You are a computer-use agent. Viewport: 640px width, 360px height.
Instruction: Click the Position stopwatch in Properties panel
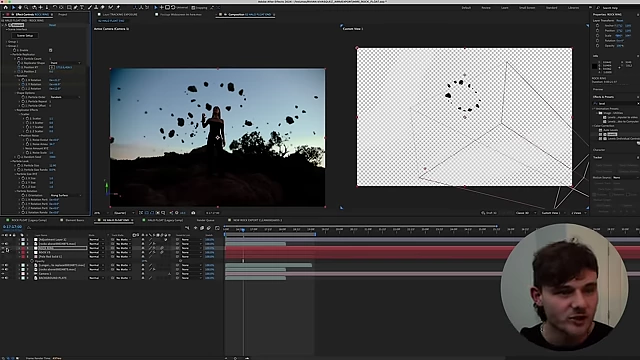pyautogui.click(x=598, y=31)
